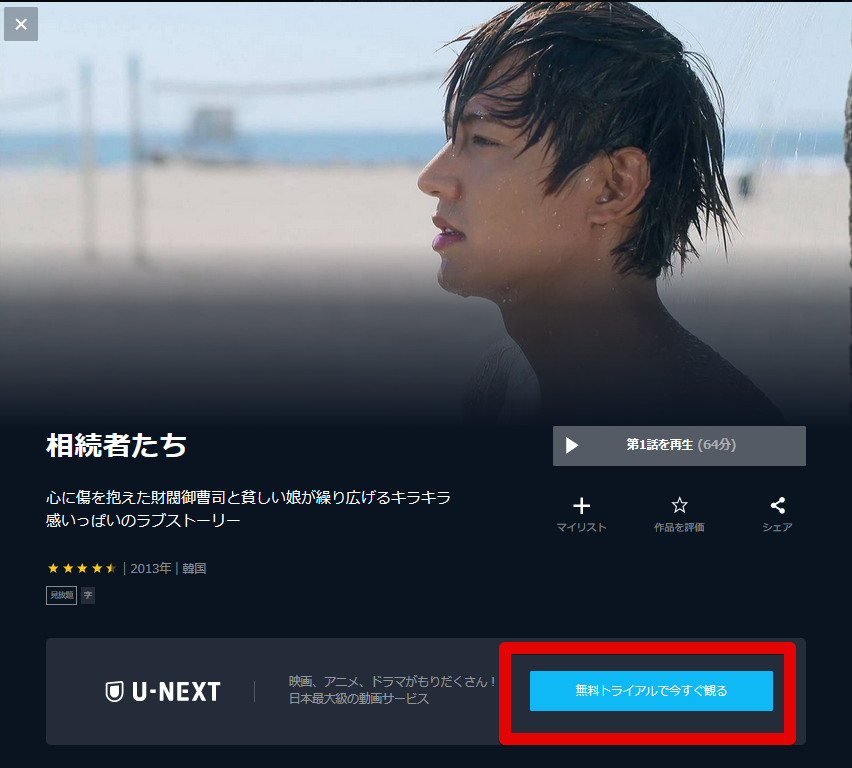Click the 日本最大級の動画サービス promo text
The width and height of the screenshot is (852, 768).
[x=359, y=698]
